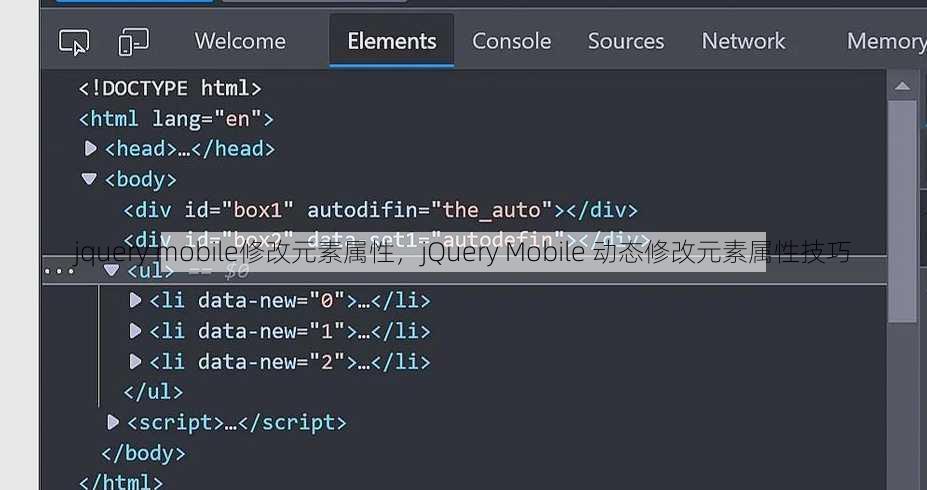Click the scrollbar up arrow

(x=902, y=86)
